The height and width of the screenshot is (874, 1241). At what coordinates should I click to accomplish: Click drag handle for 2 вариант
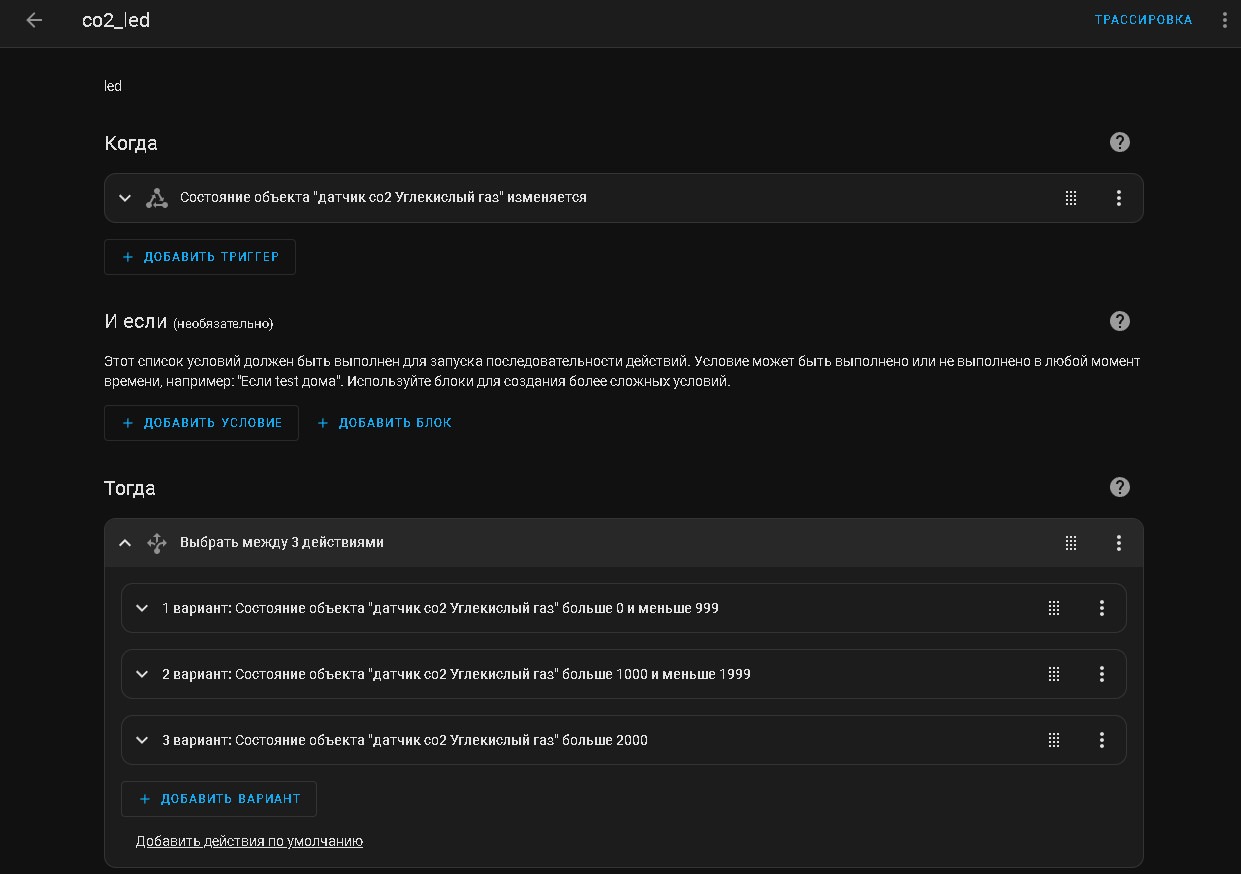[x=1054, y=674]
